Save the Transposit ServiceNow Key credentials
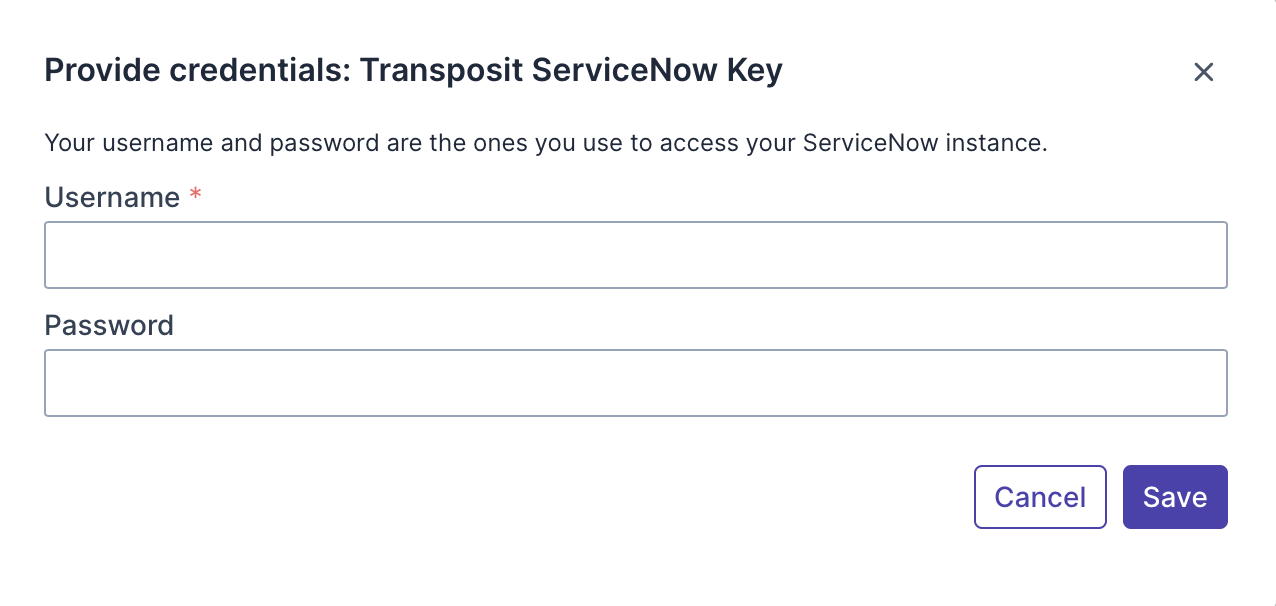 (1174, 497)
